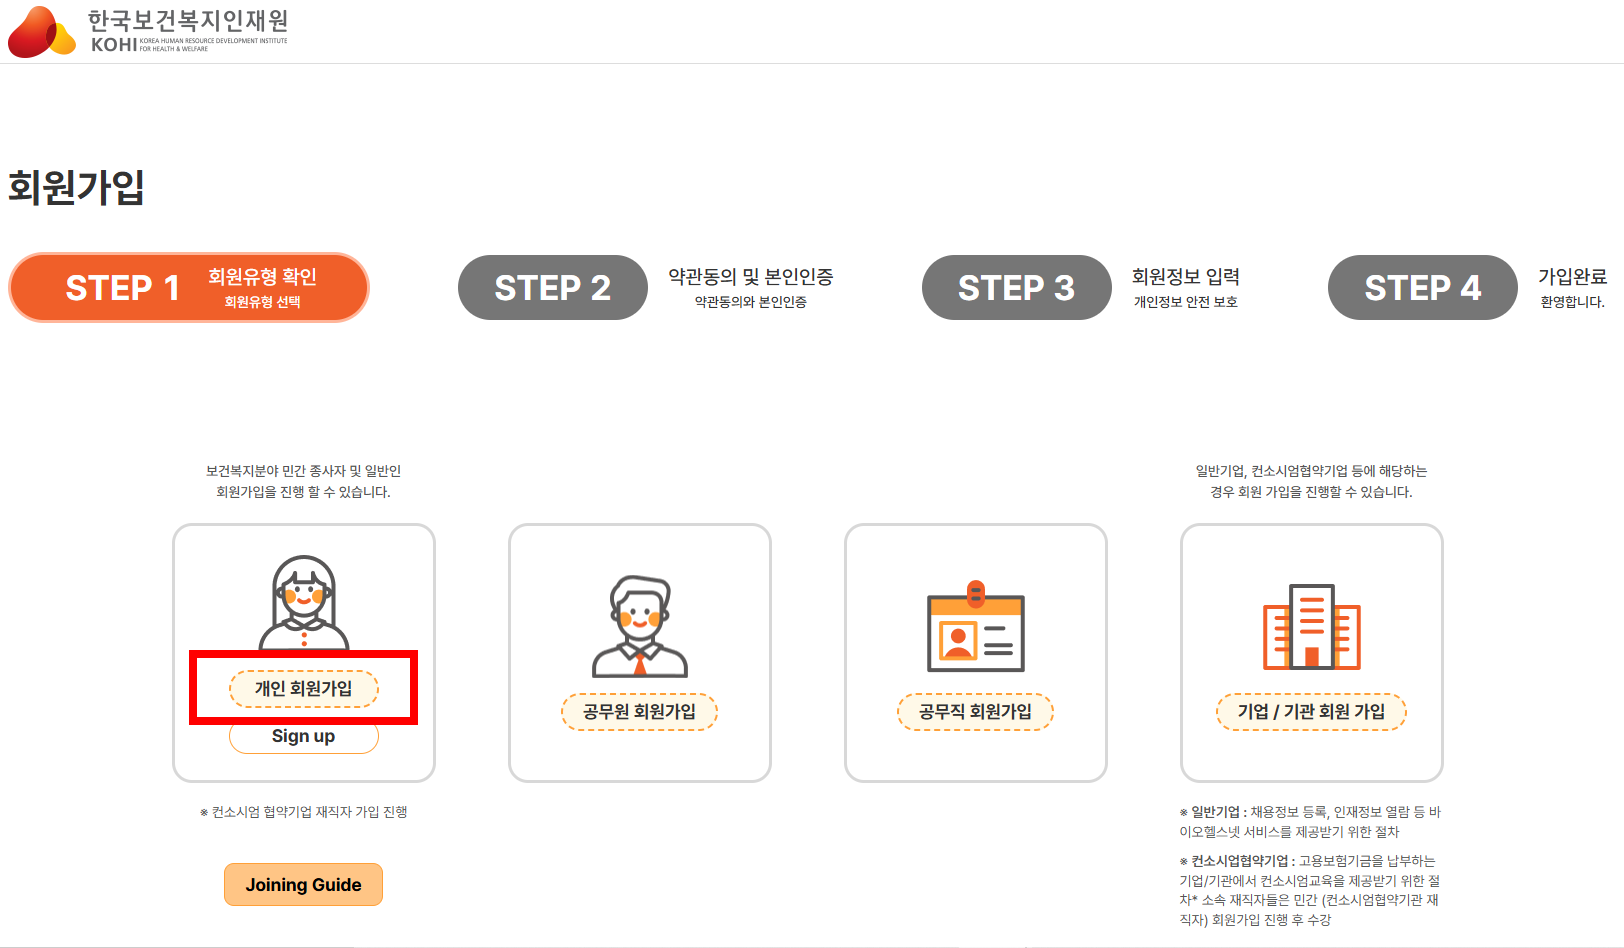Click the STEP 4 가입완료 indicator
This screenshot has height=948, width=1624.
point(1421,287)
